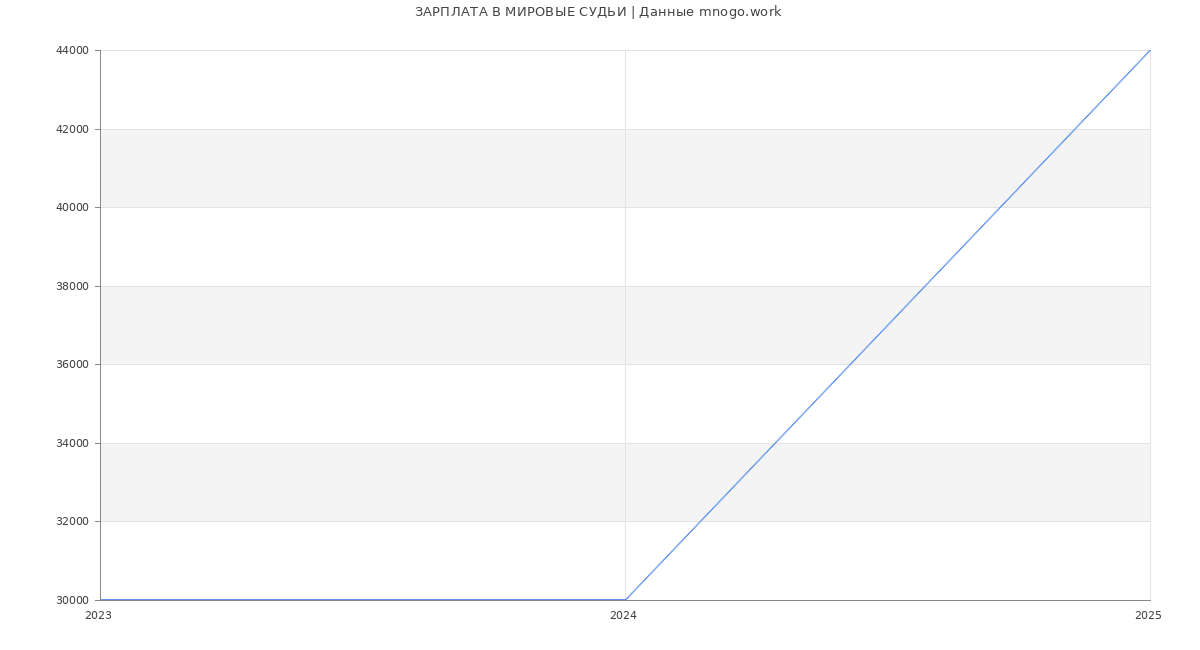Click the line's 2023 starting point
This screenshot has width=1200, height=650.
[x=100, y=600]
